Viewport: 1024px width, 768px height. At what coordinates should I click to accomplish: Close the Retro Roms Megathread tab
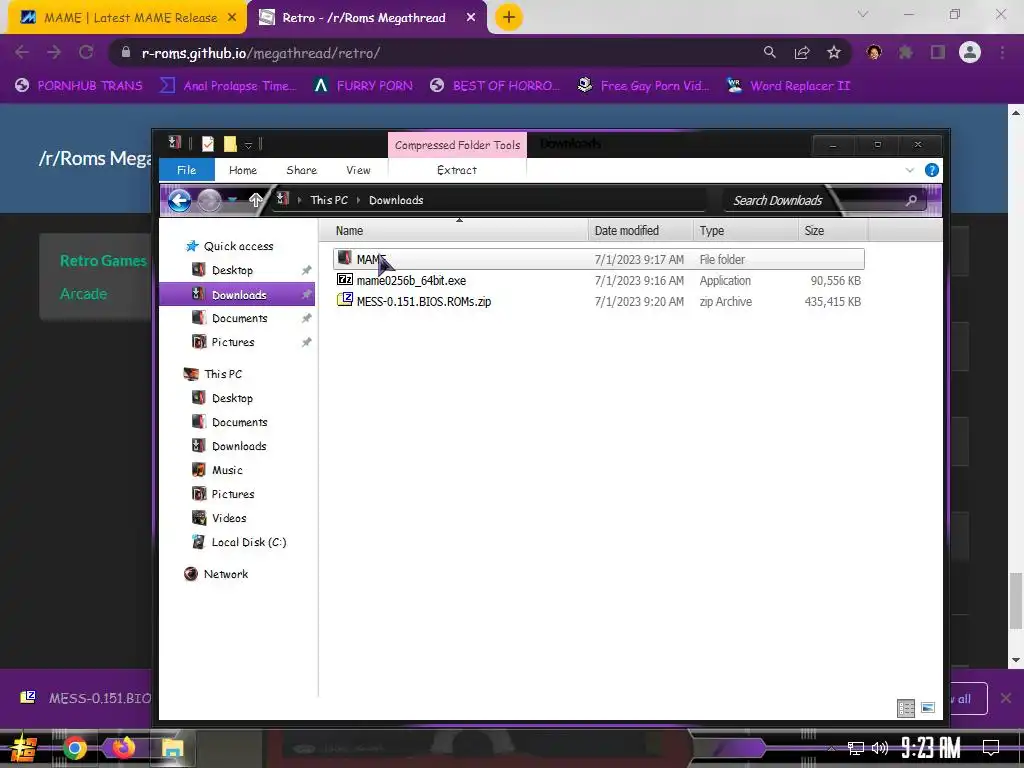[x=471, y=18]
